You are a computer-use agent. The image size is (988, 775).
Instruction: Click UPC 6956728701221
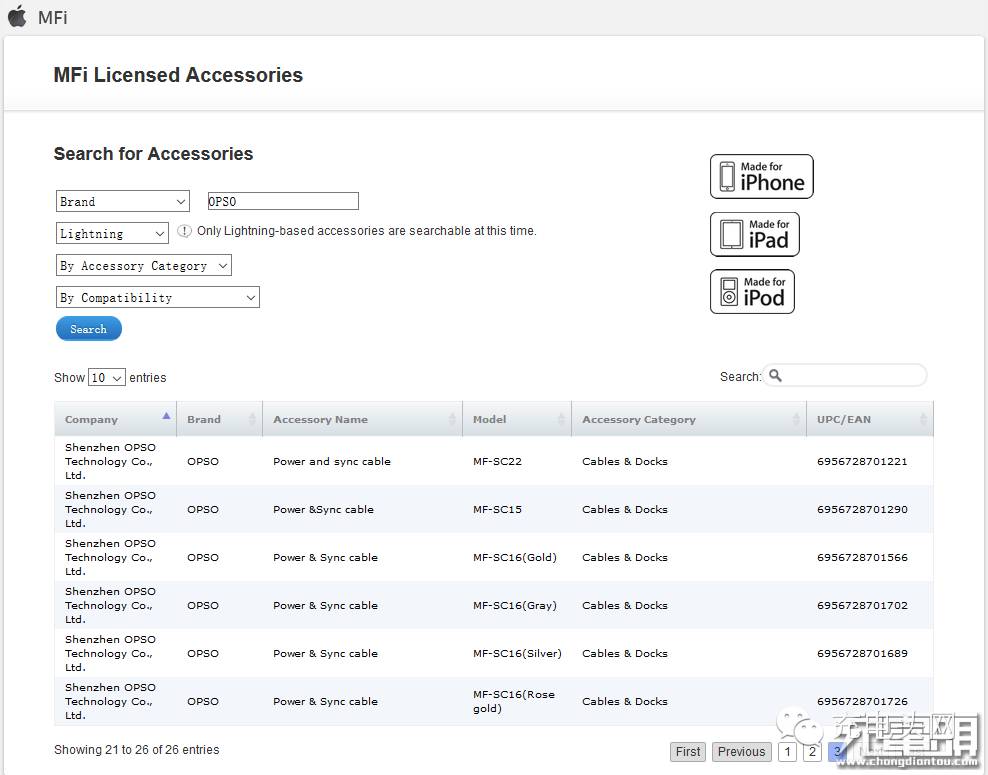pos(862,461)
